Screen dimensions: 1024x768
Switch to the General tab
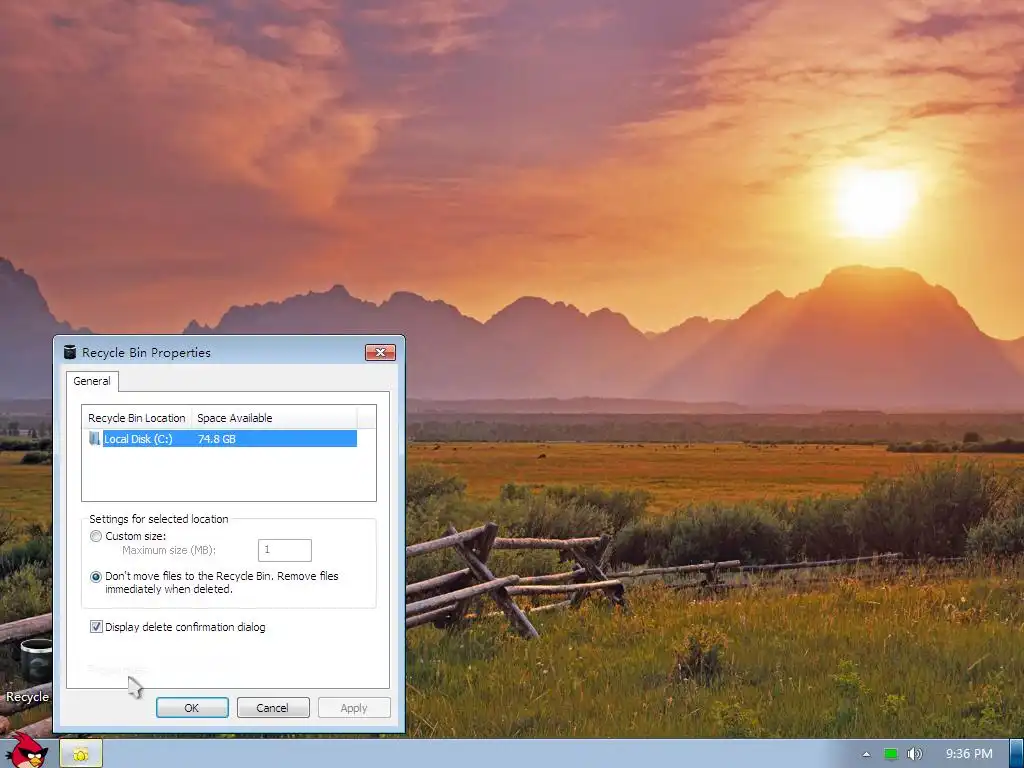(x=92, y=381)
